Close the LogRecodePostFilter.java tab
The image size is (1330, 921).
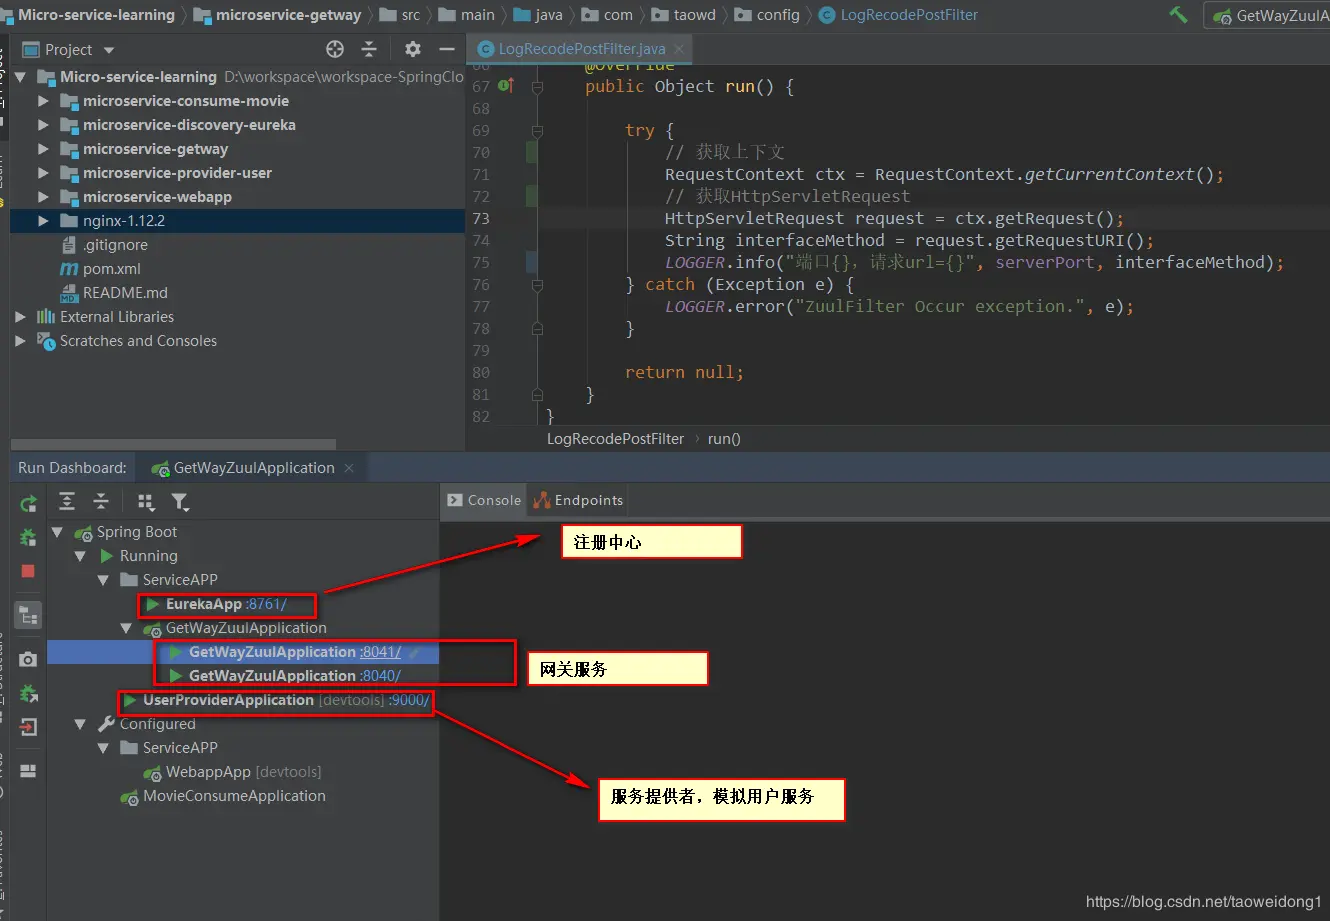(680, 49)
